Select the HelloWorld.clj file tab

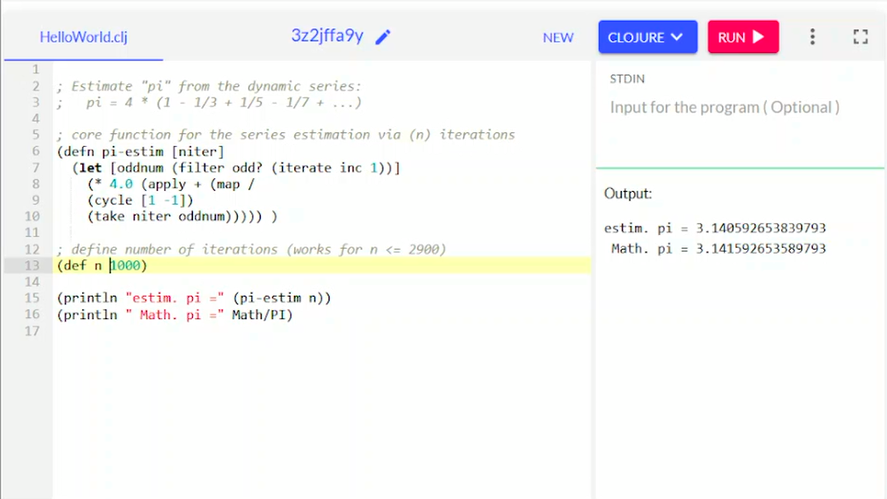pyautogui.click(x=83, y=37)
